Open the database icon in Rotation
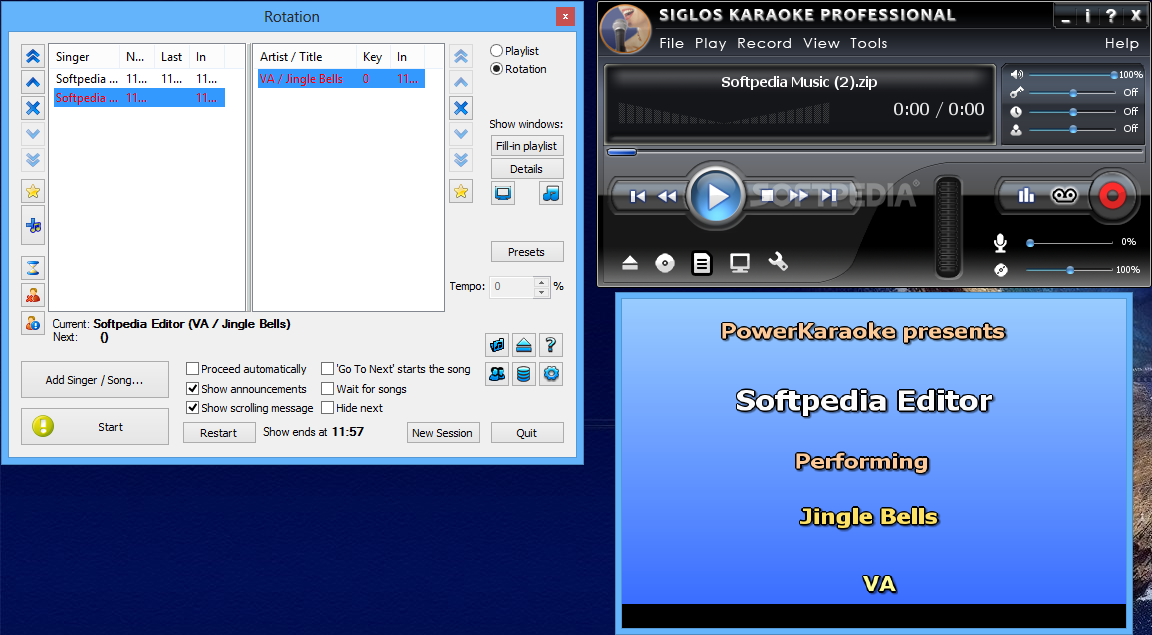The width and height of the screenshot is (1152, 635). pos(524,373)
